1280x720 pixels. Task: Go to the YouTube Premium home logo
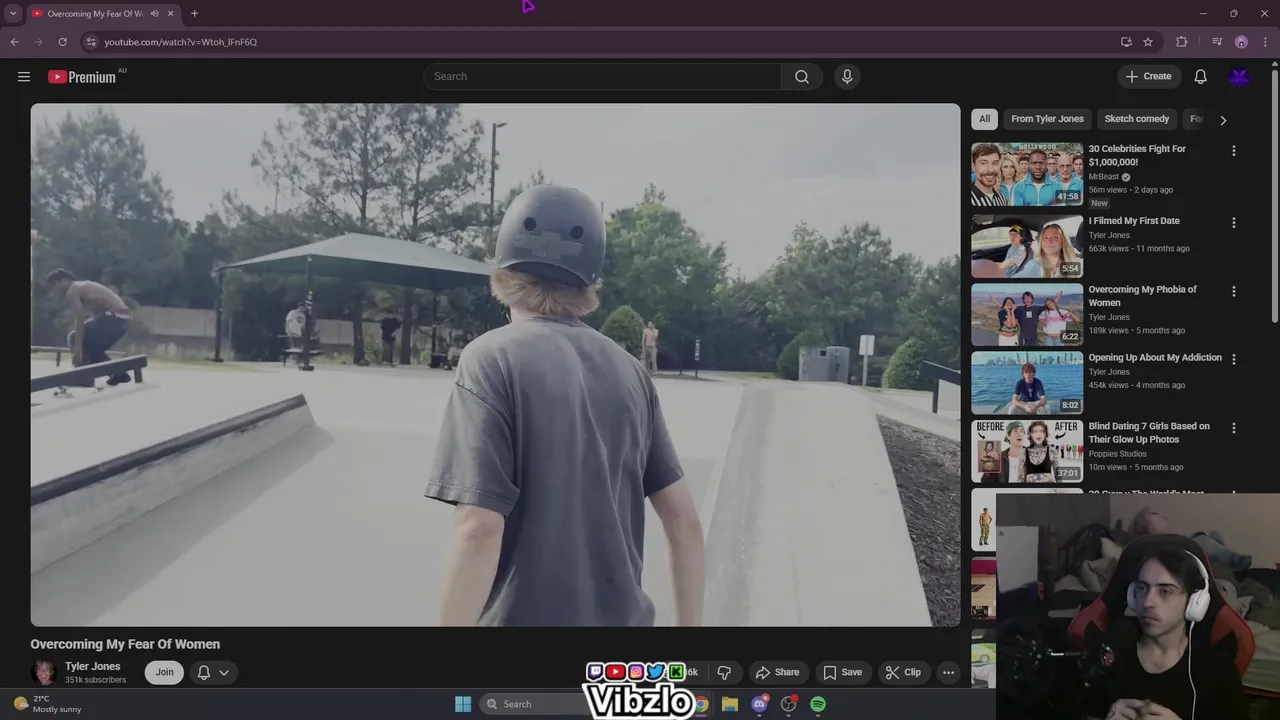pos(82,77)
